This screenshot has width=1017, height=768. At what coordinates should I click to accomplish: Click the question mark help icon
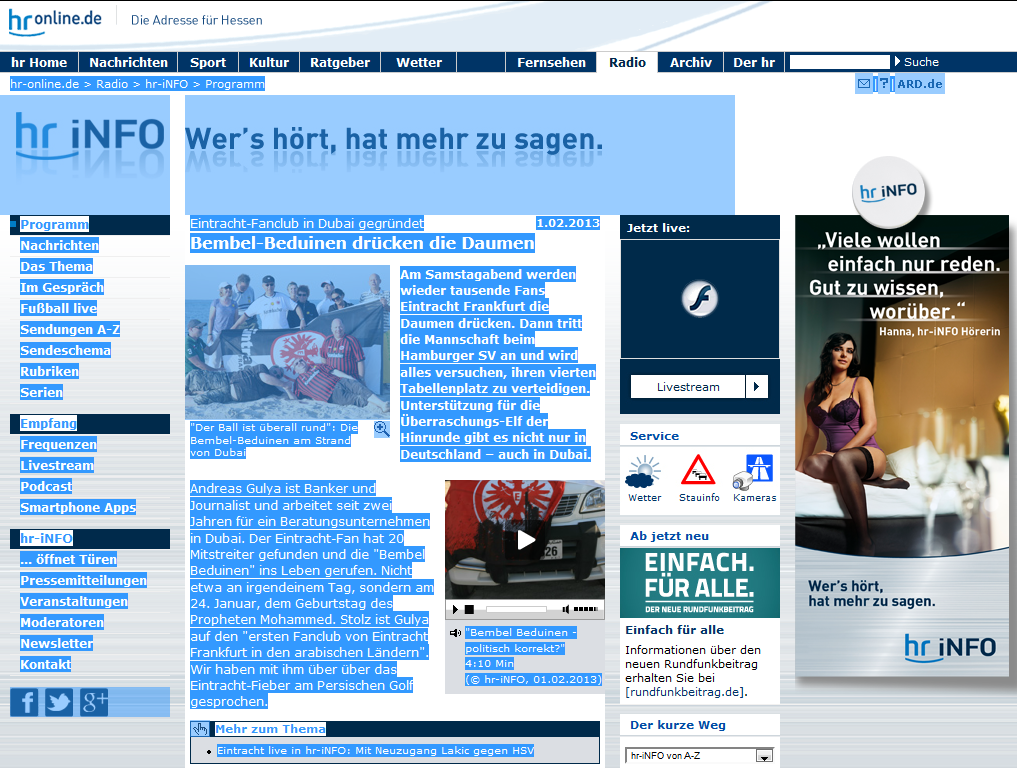click(882, 84)
